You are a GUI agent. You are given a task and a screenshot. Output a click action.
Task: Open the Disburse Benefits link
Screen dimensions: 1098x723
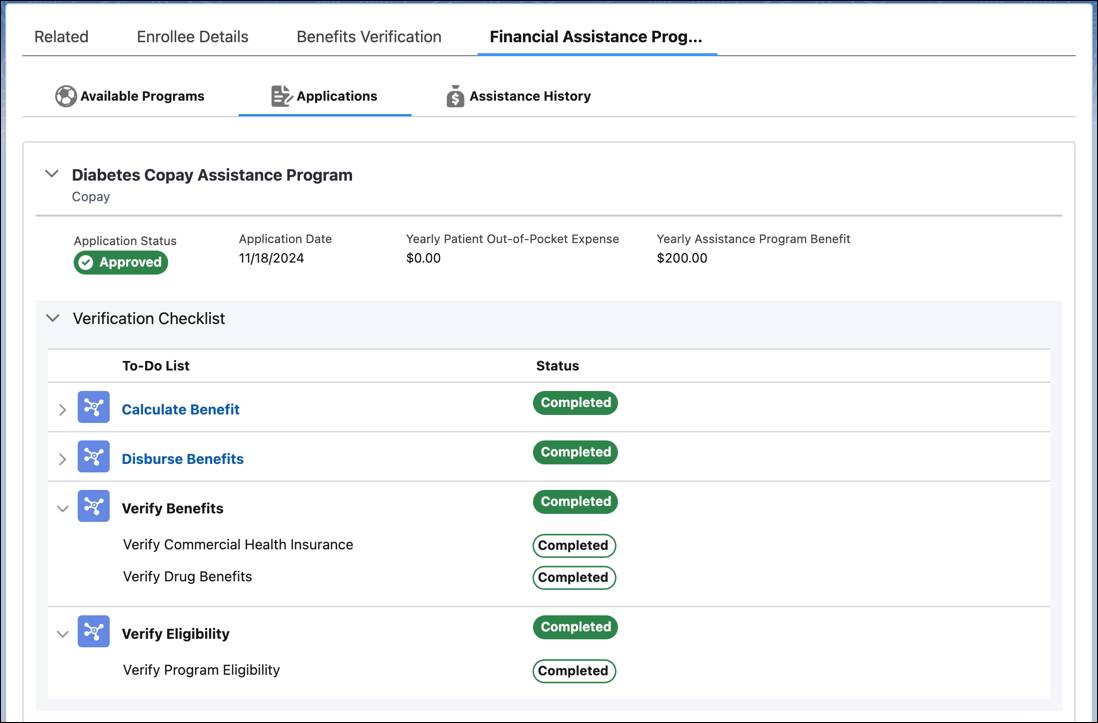(x=182, y=459)
